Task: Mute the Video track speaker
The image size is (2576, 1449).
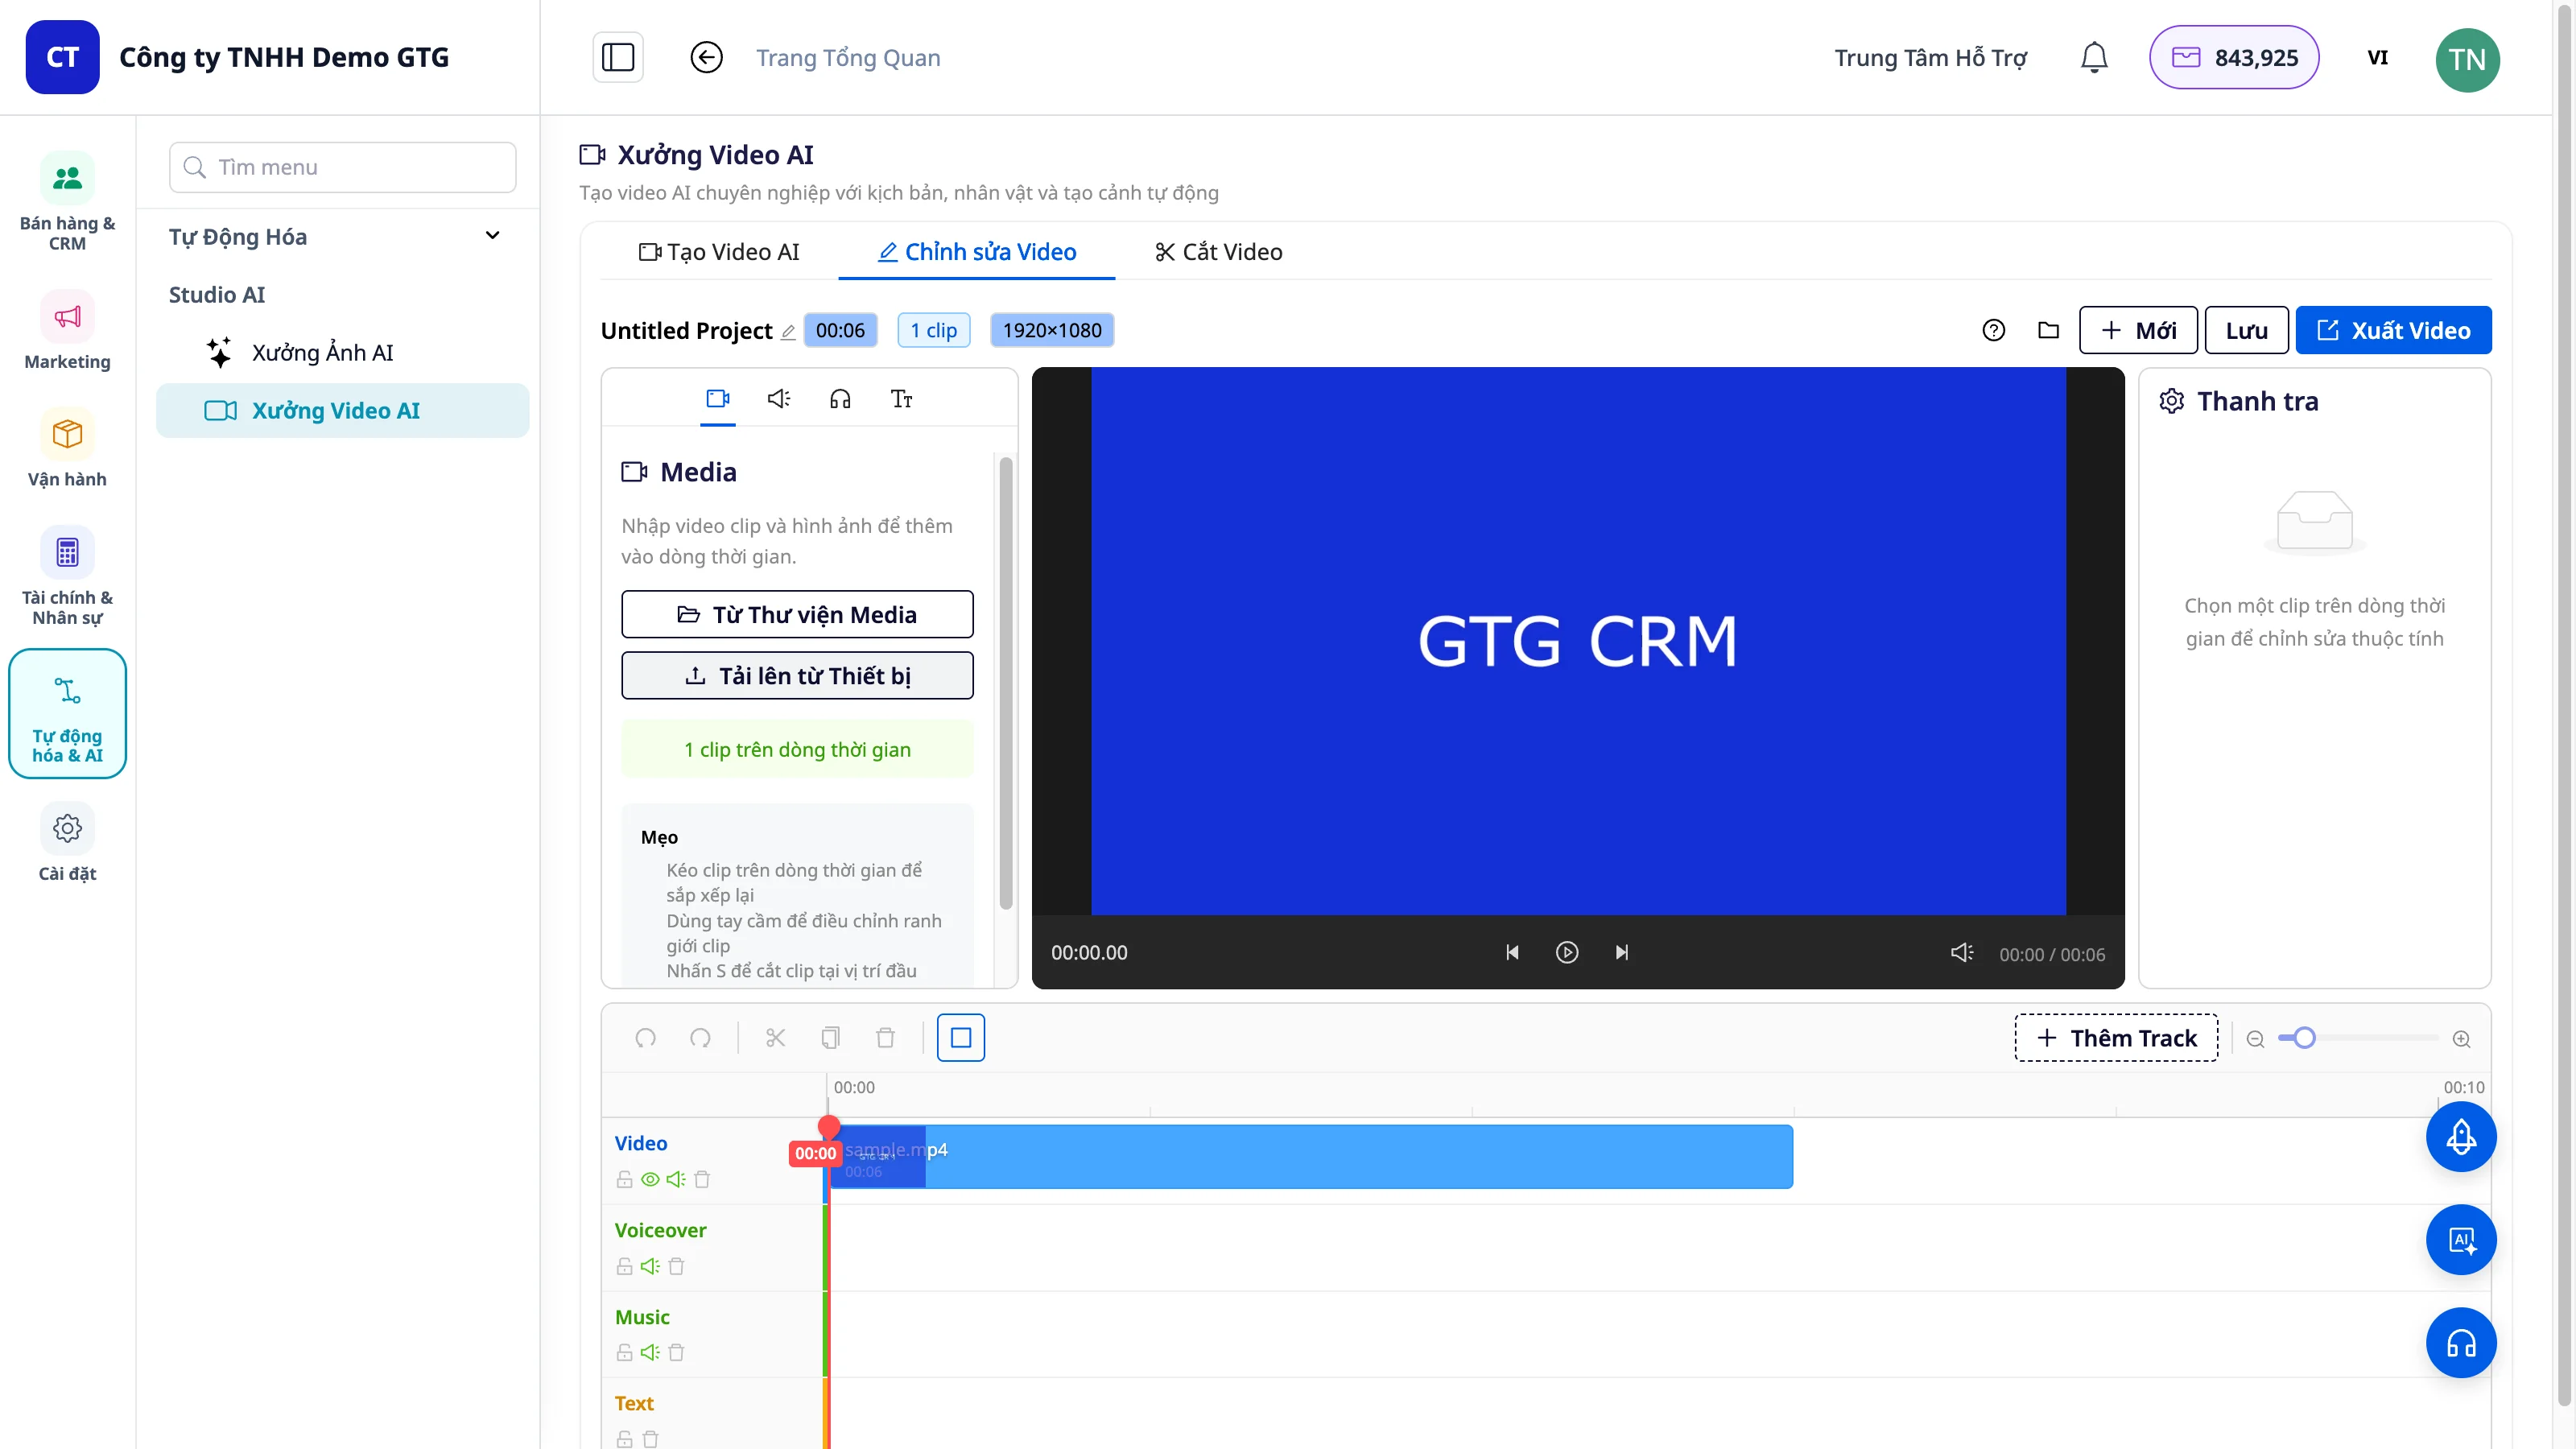Action: pos(676,1179)
